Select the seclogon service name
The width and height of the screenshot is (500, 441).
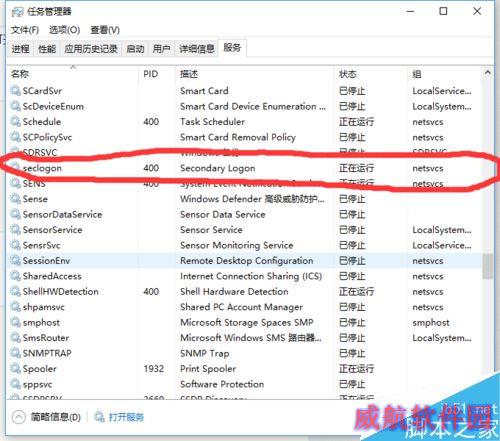click(42, 168)
